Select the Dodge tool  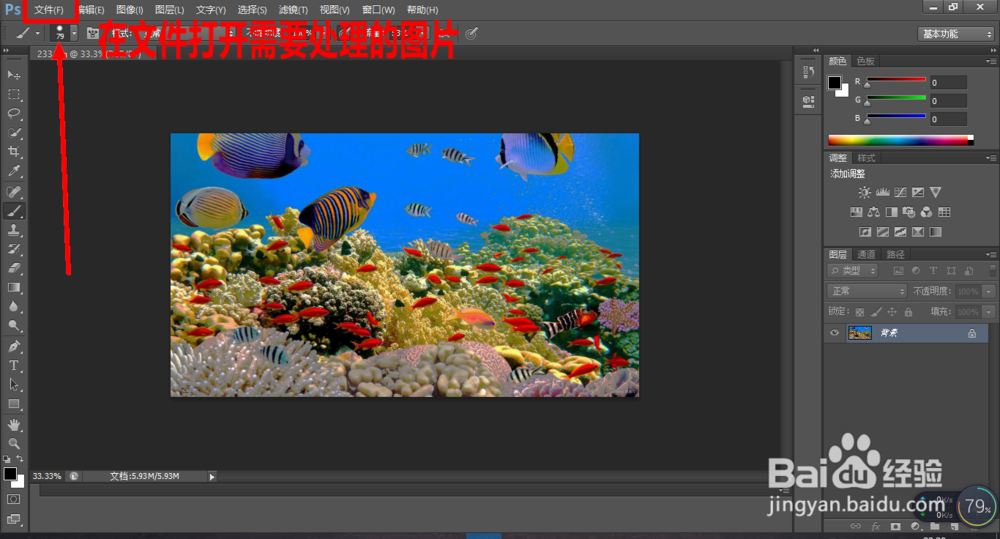(14, 326)
